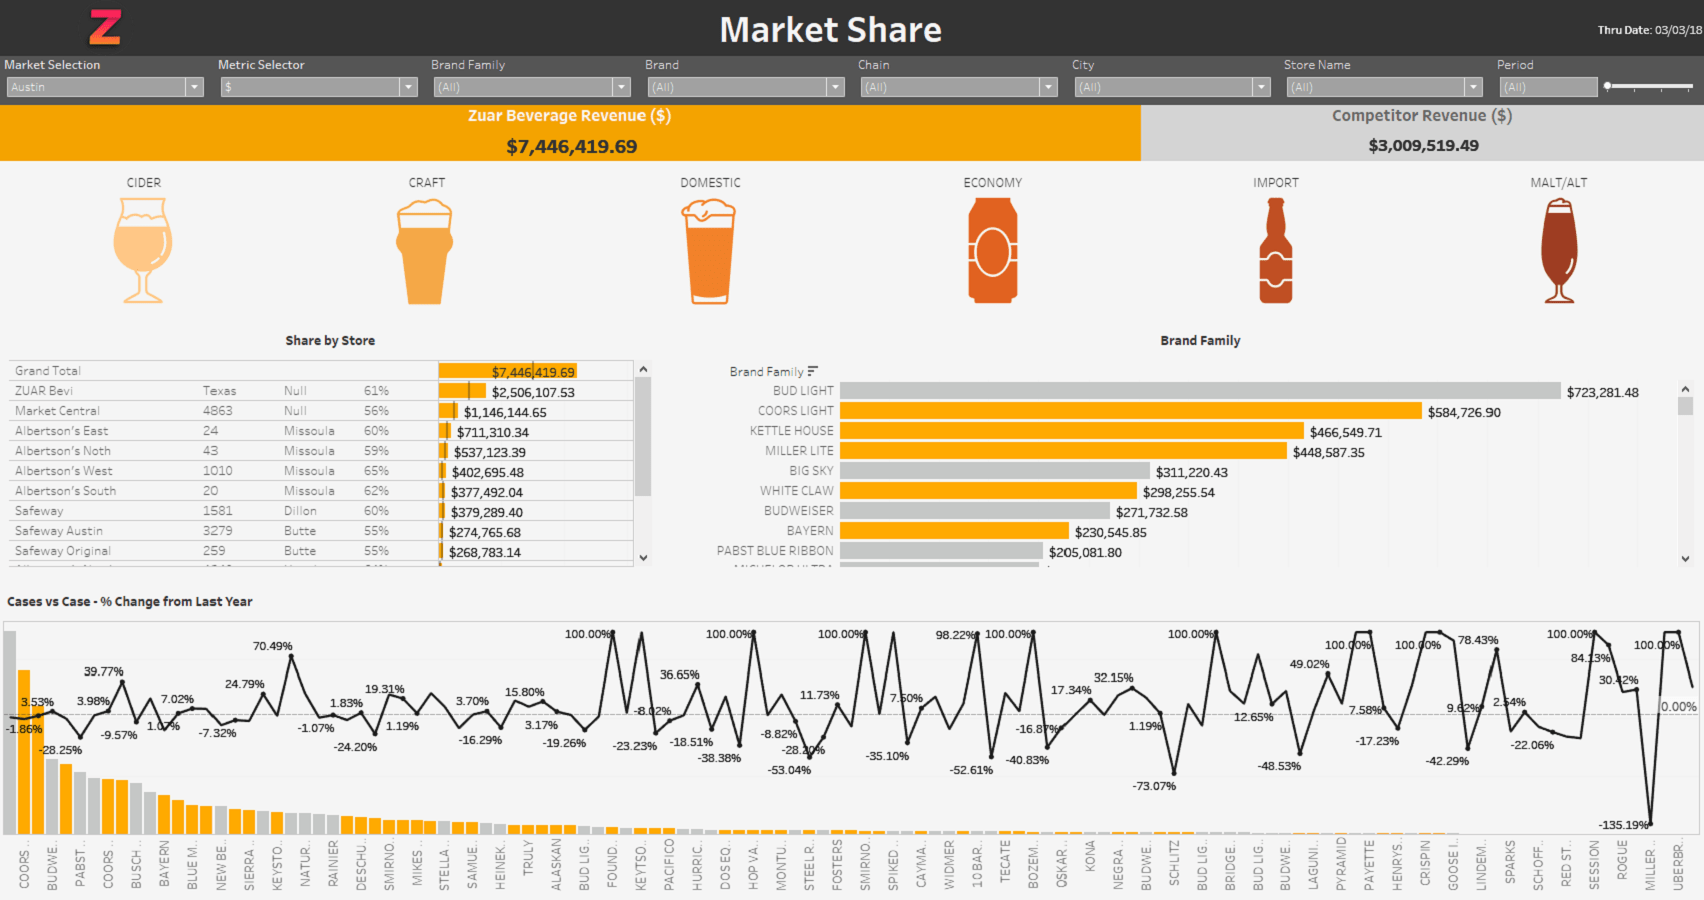Image resolution: width=1704 pixels, height=900 pixels.
Task: Click the Period filter field
Action: [1548, 87]
